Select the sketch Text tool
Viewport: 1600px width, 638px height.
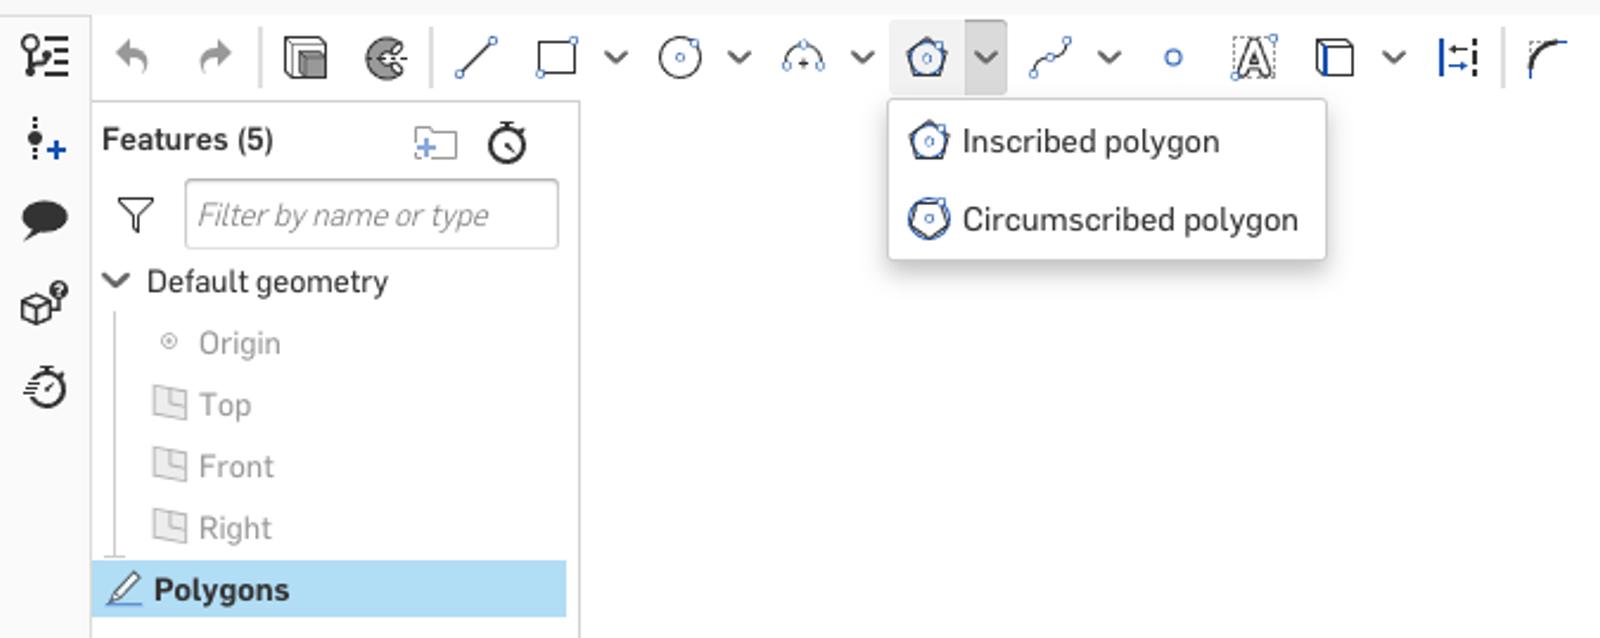point(1253,57)
